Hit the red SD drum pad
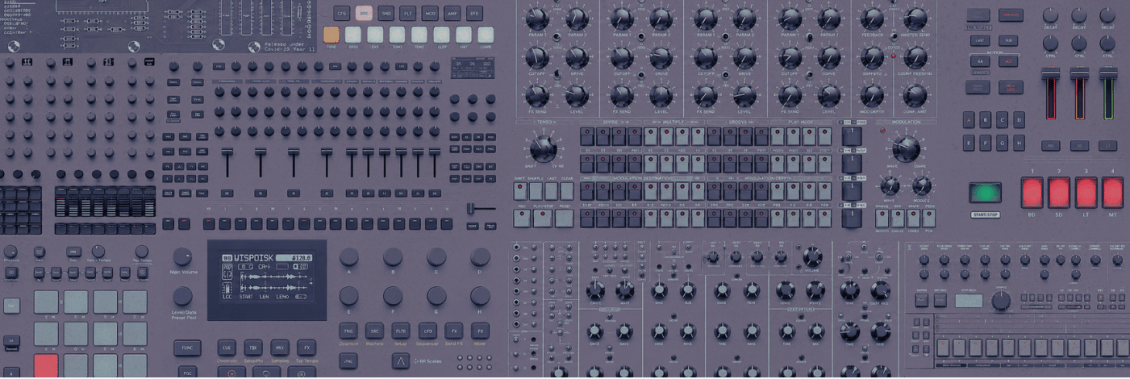The width and height of the screenshot is (1130, 379). coord(1059,192)
